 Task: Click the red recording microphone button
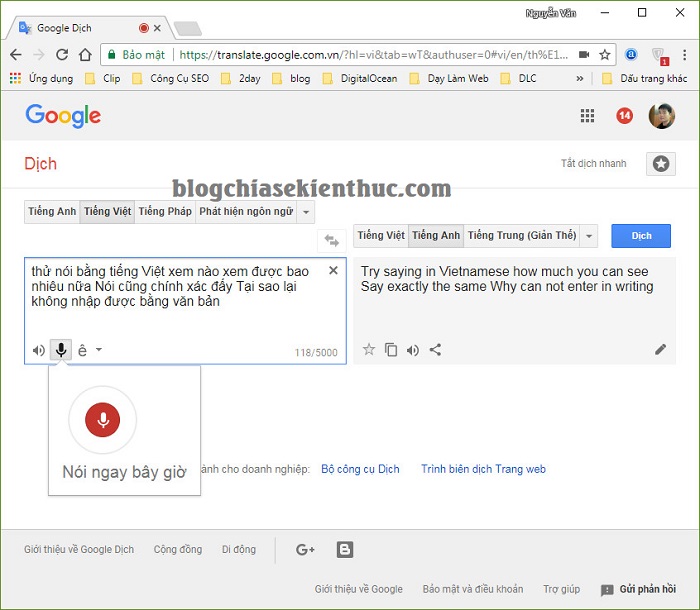103,420
